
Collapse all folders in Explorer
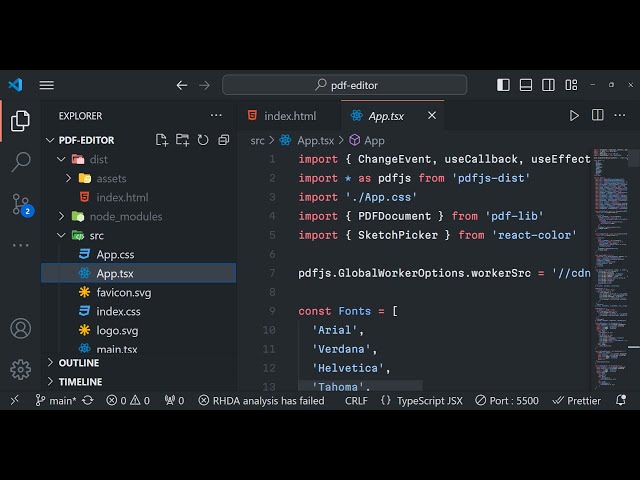point(223,140)
